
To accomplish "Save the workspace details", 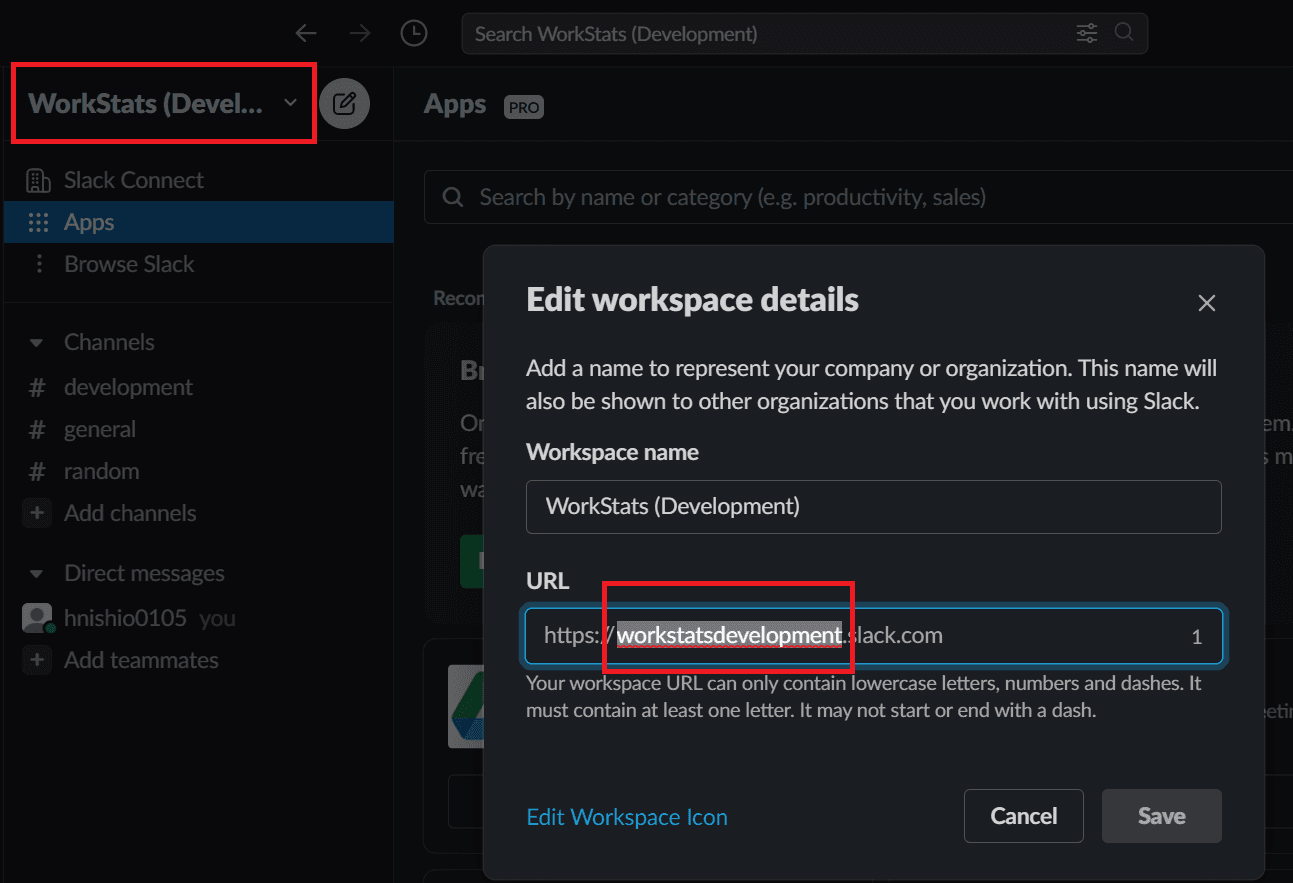I will pyautogui.click(x=1162, y=816).
